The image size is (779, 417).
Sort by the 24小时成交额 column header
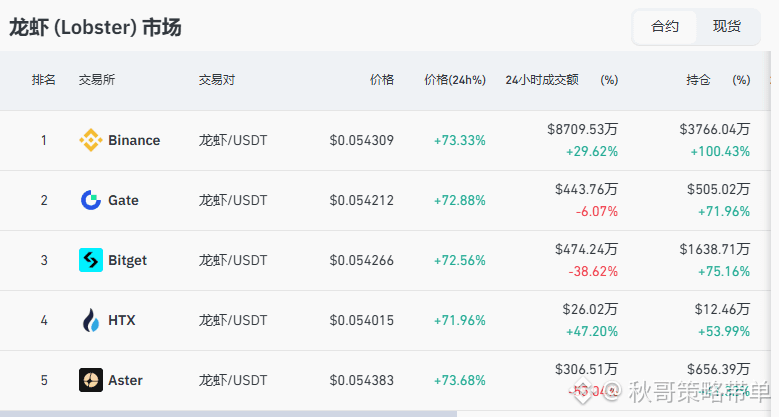542,80
